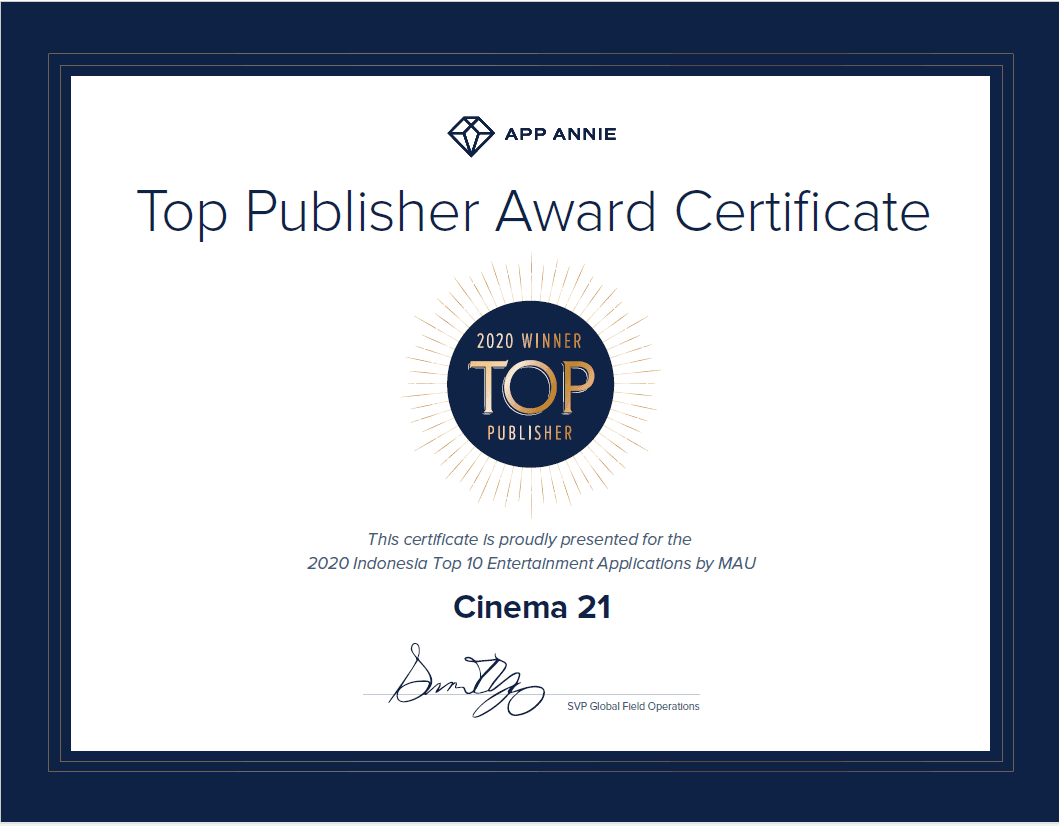Click the word "Publisher" in the large title

[361, 212]
